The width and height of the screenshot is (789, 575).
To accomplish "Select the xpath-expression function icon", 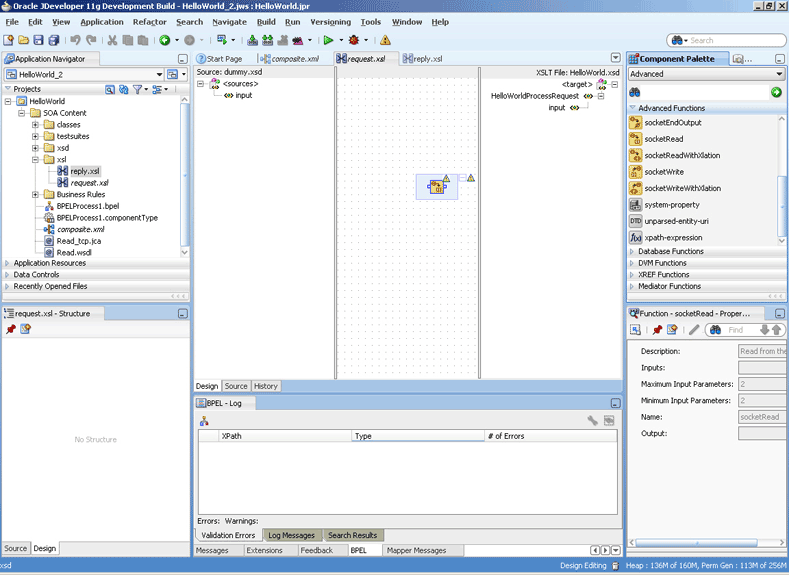I will click(x=636, y=238).
